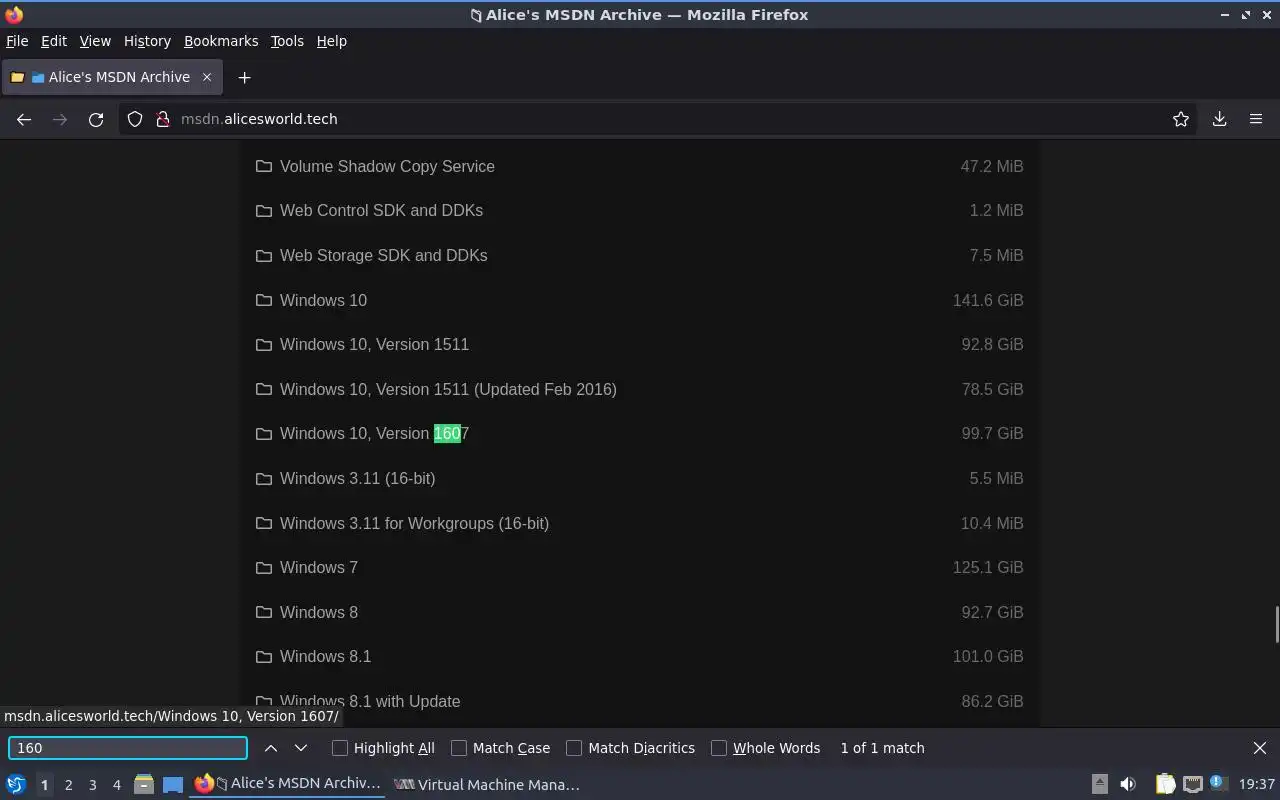
Task: Open the Edit menu
Action: [54, 41]
